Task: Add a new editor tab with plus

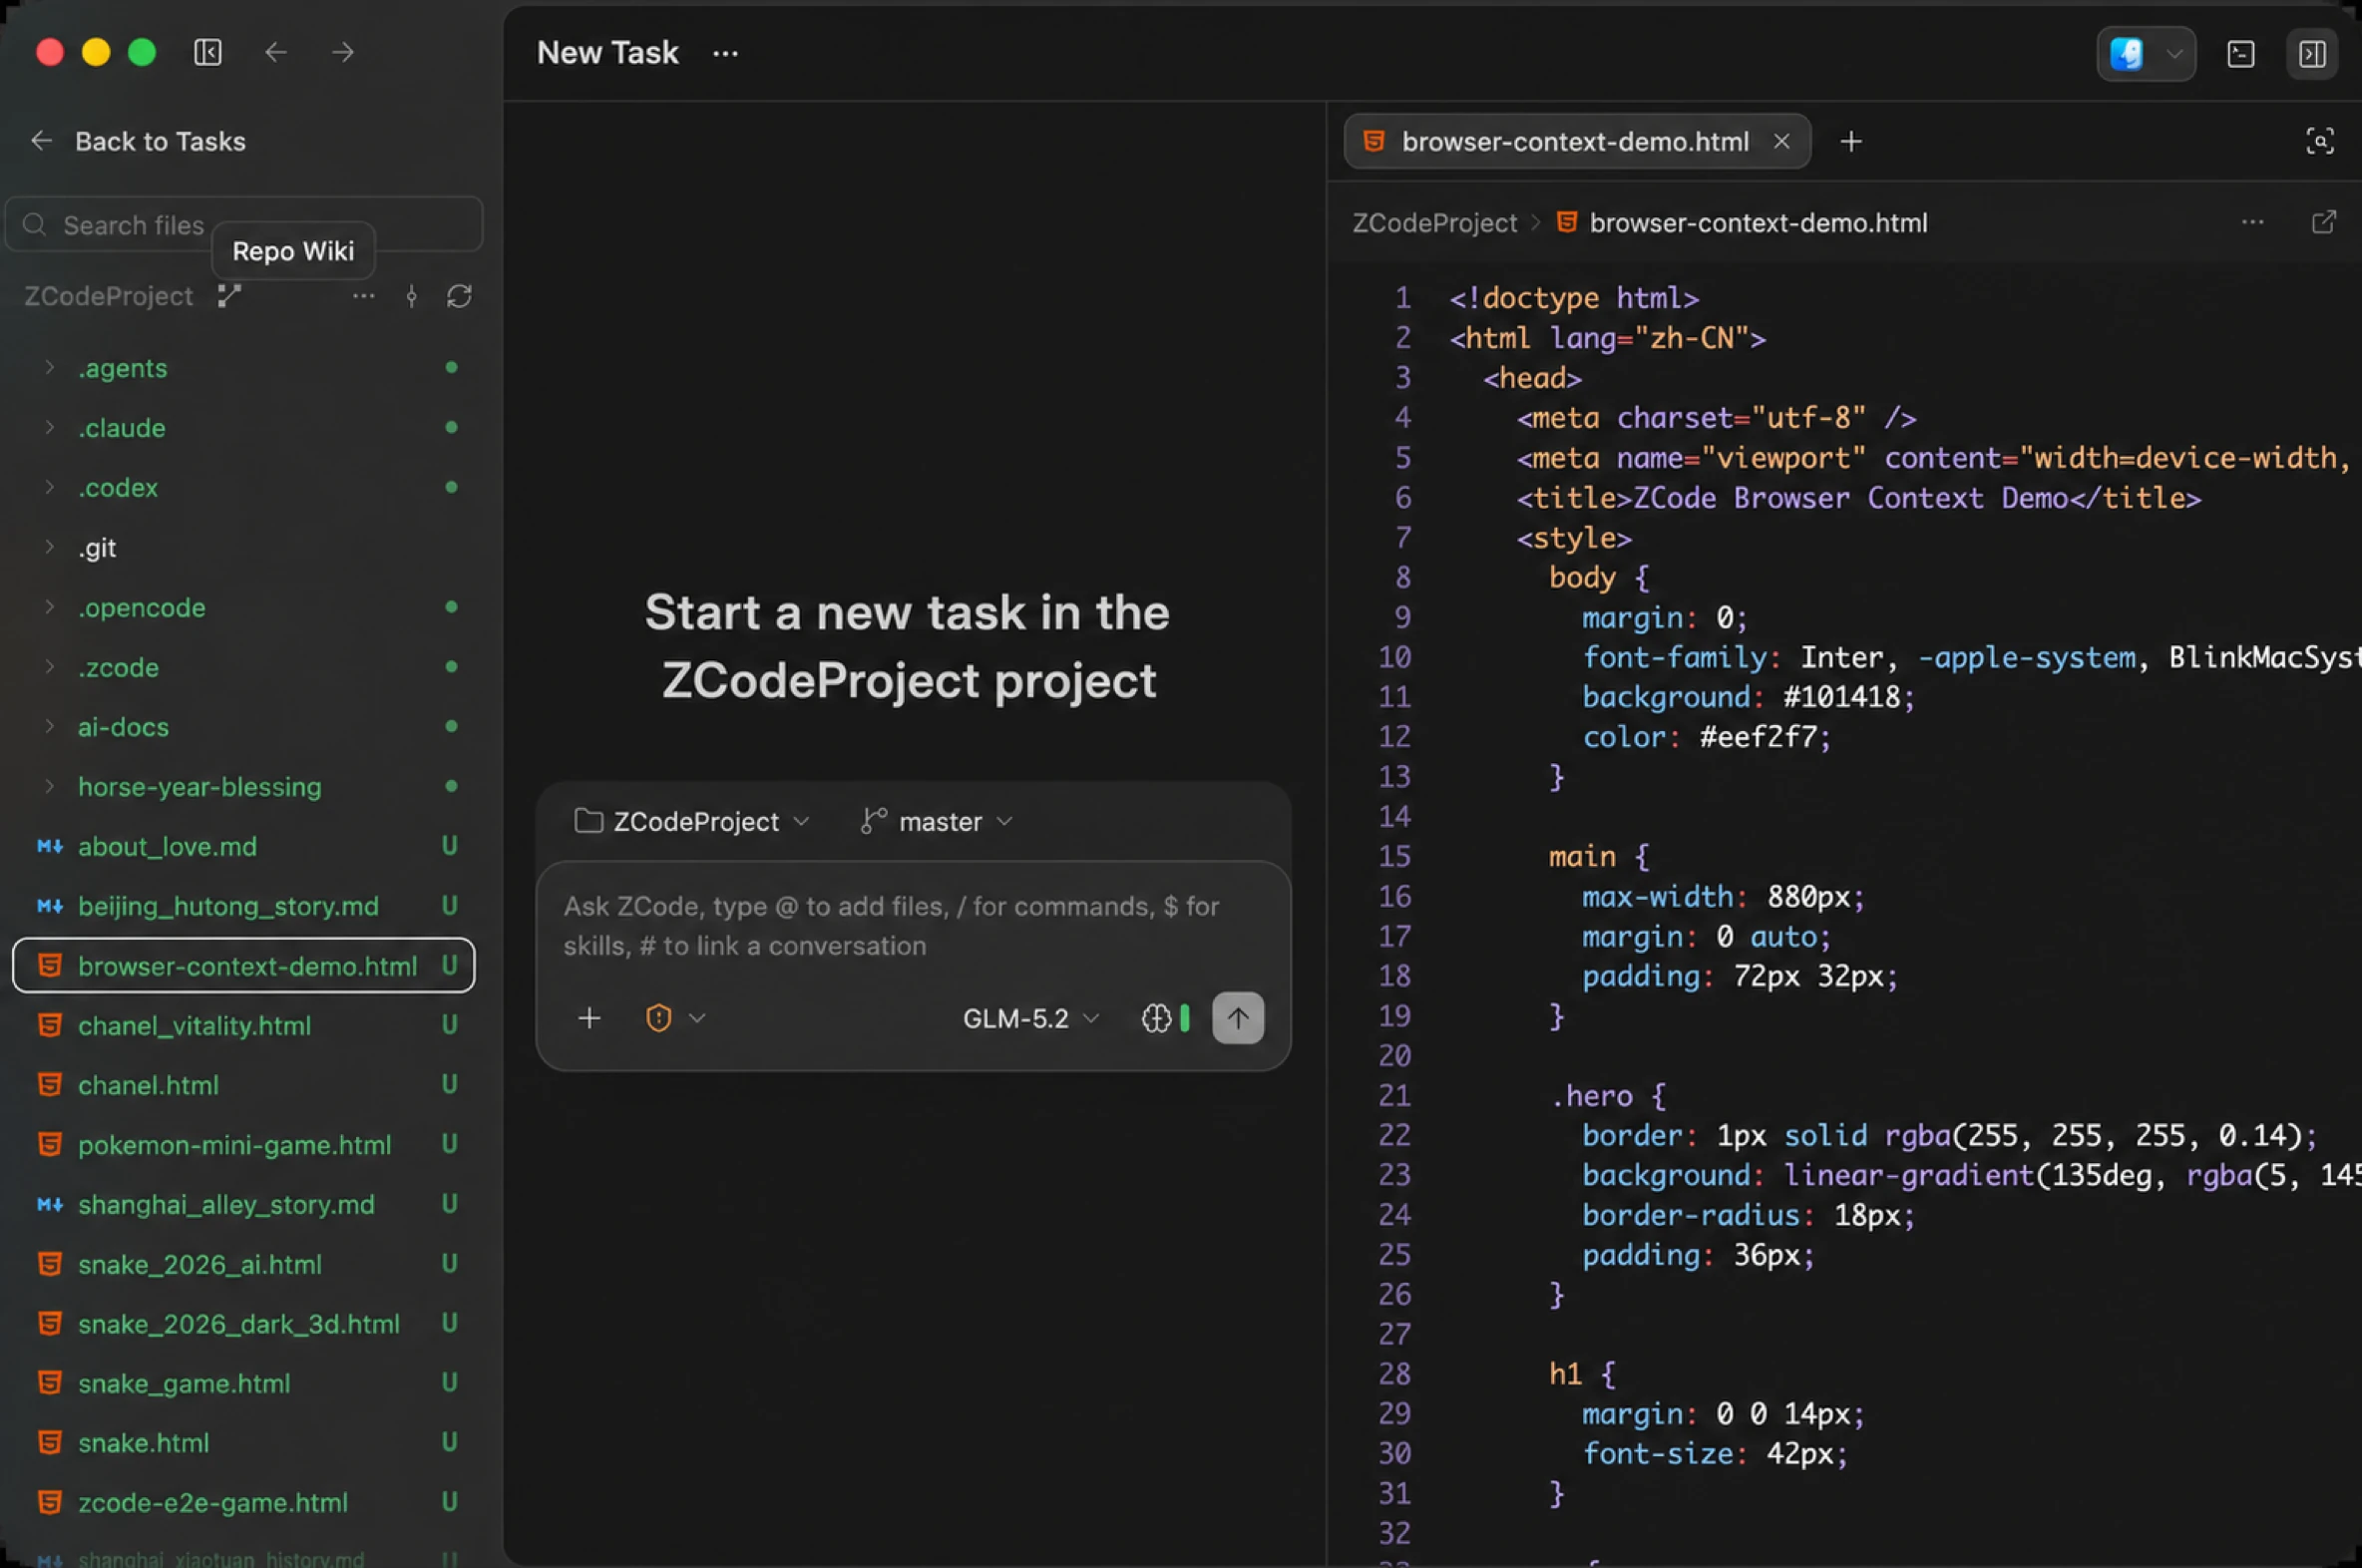Action: coord(1851,142)
